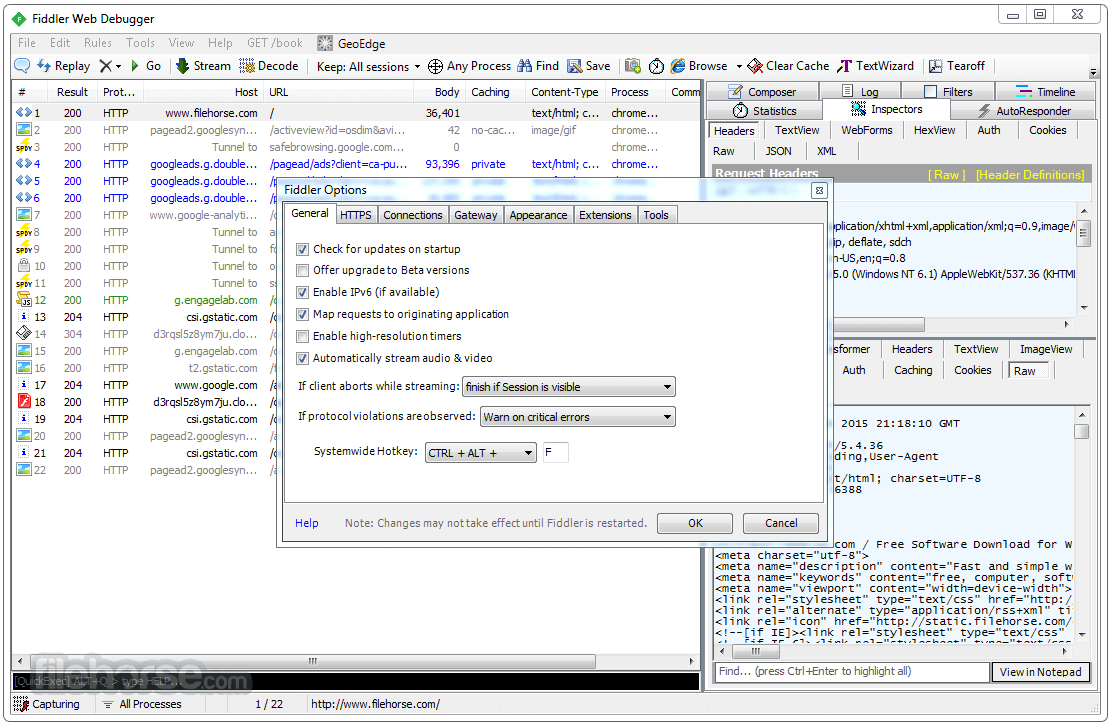The height and width of the screenshot is (725, 1112).
Task: Click the View in Notepad button
Action: click(1040, 672)
